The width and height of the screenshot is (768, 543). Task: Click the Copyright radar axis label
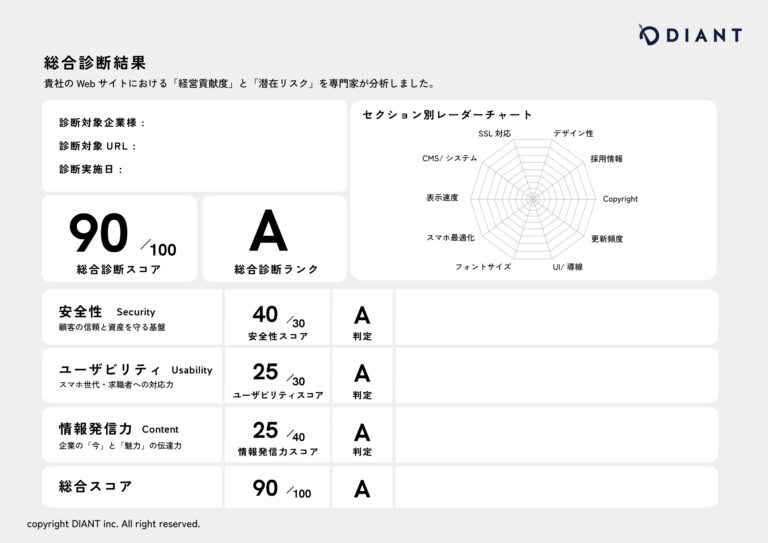620,199
